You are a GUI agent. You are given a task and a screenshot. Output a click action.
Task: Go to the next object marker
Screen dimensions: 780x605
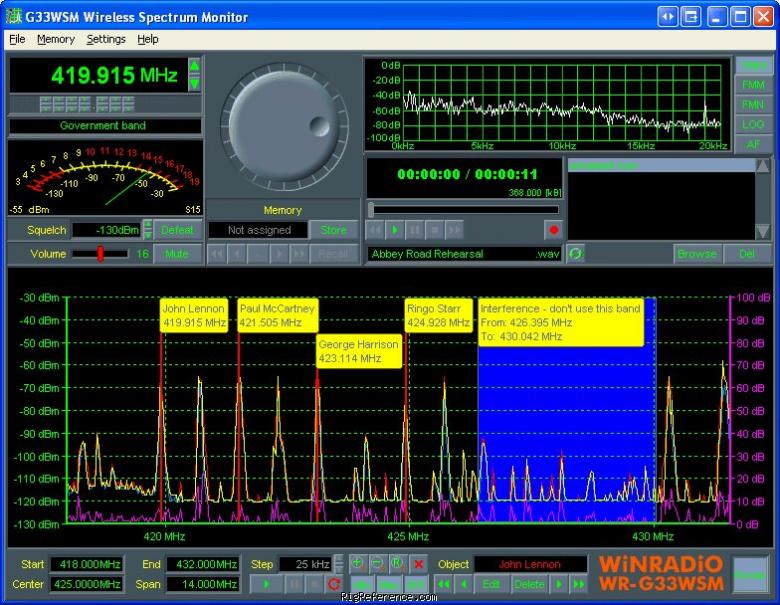click(559, 584)
